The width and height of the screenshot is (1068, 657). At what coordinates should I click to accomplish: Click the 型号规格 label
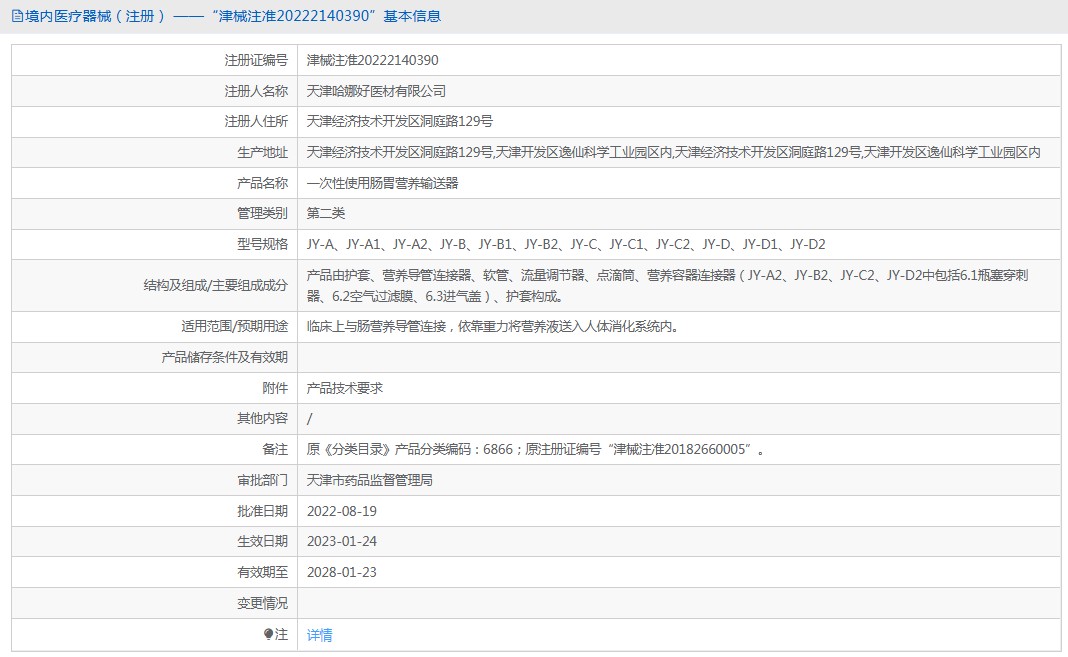[262, 244]
